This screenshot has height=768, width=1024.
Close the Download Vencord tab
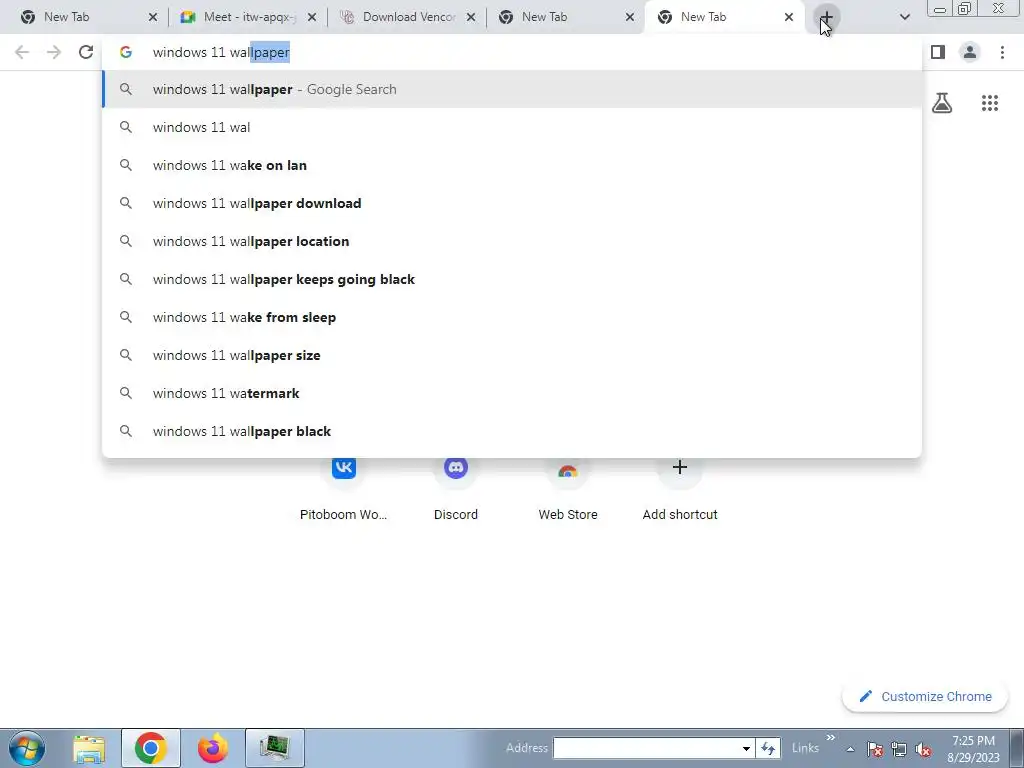coord(471,18)
